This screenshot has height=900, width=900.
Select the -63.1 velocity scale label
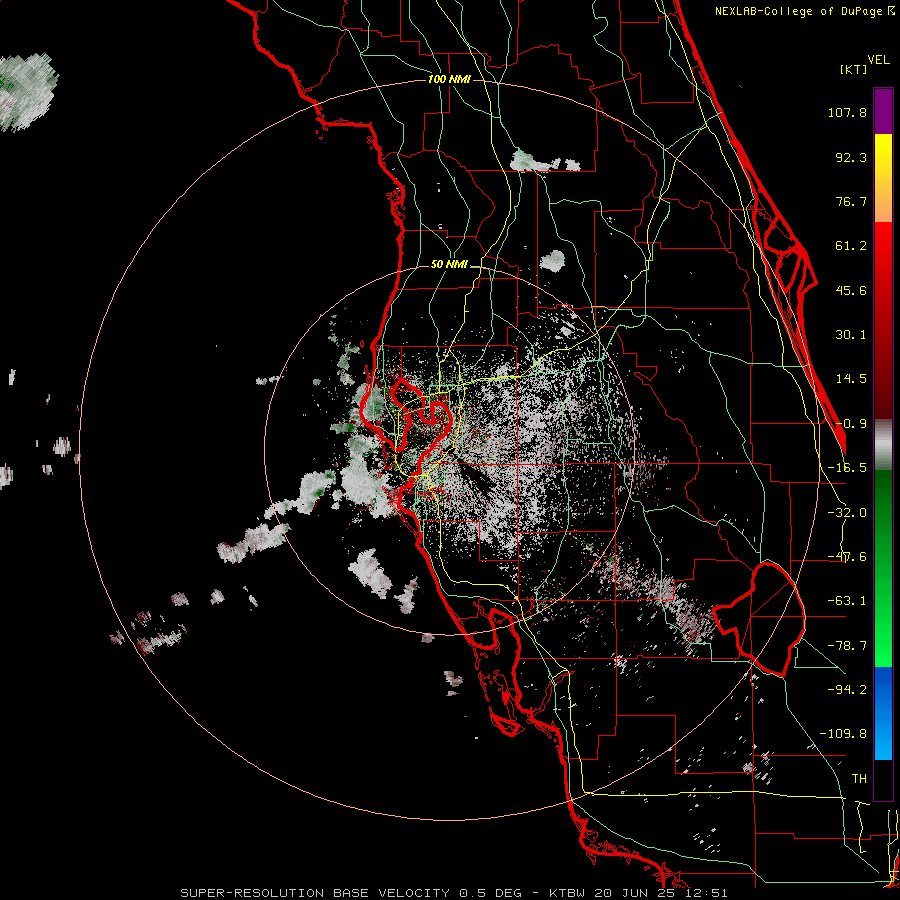pos(847,601)
